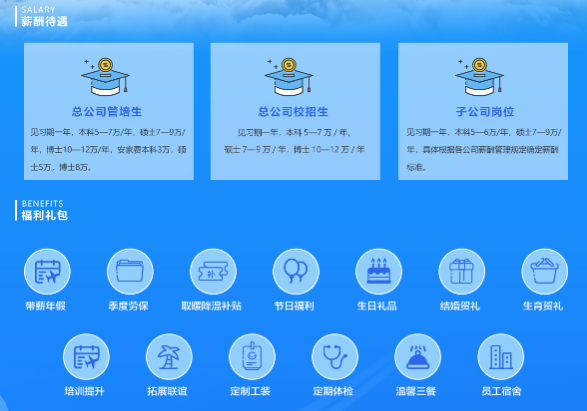Viewport: 587px width, 411px height.
Task: Click the 定期体检 label
Action: (x=333, y=391)
